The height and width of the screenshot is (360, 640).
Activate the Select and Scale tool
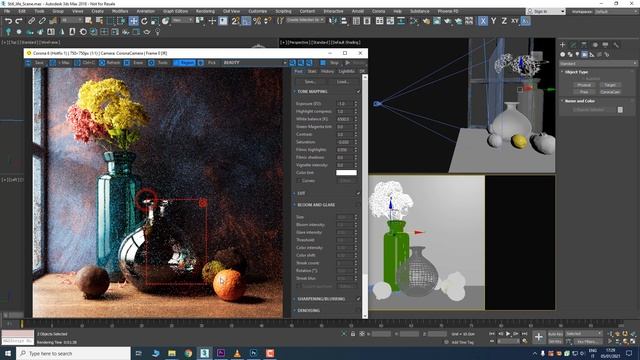[x=155, y=21]
